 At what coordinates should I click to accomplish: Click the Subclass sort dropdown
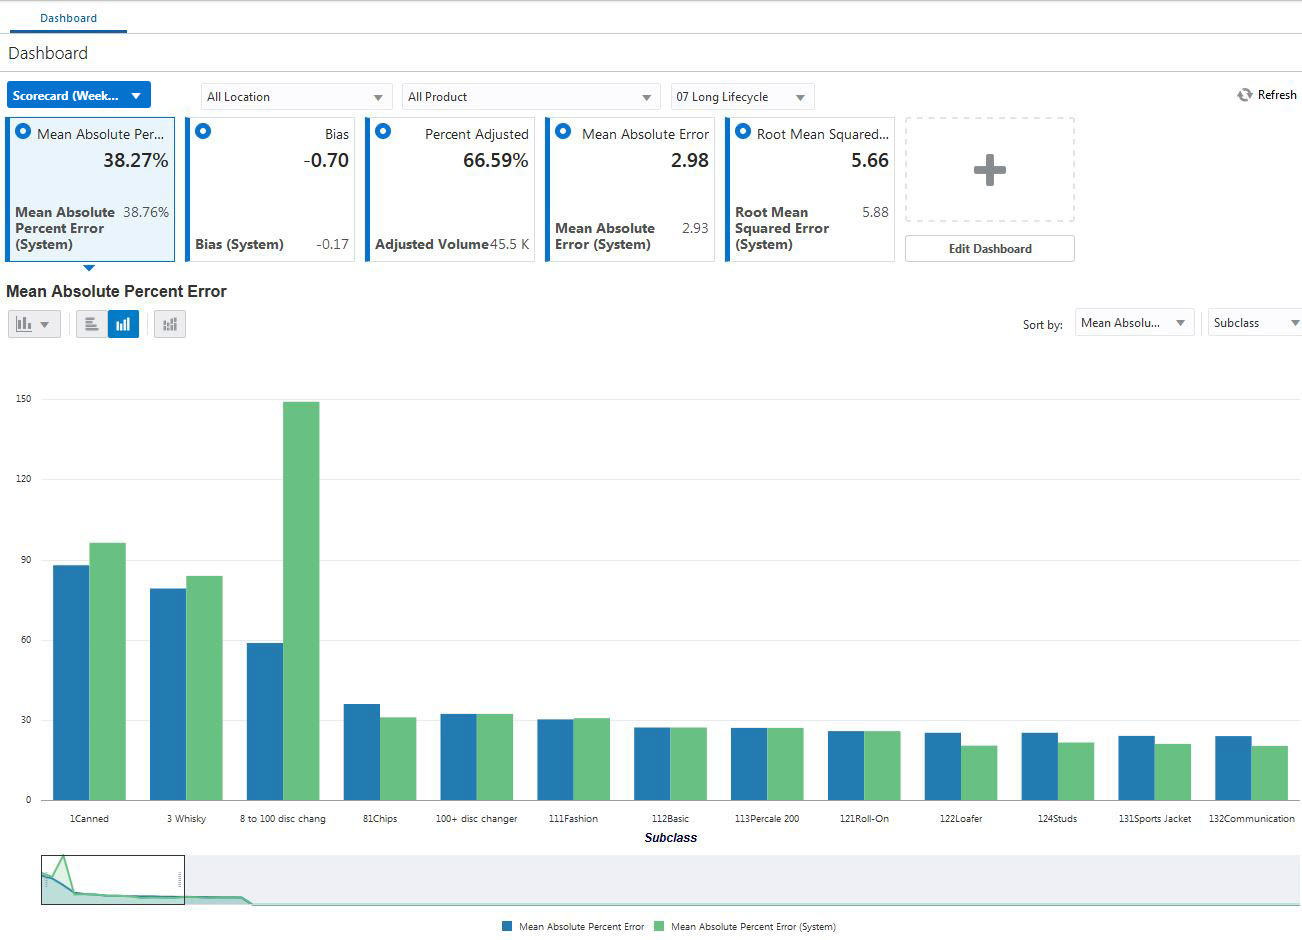pyautogui.click(x=1252, y=322)
